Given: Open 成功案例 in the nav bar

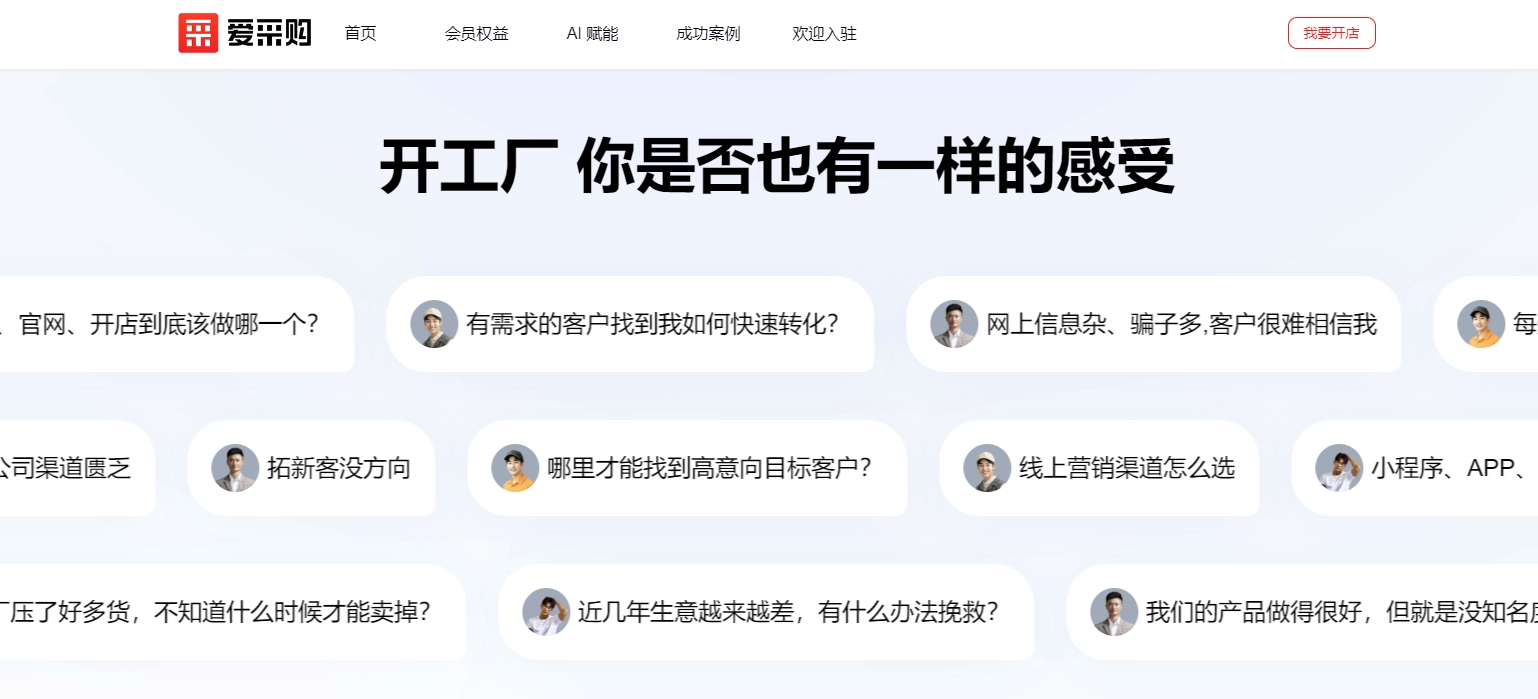Looking at the screenshot, I should [x=708, y=33].
